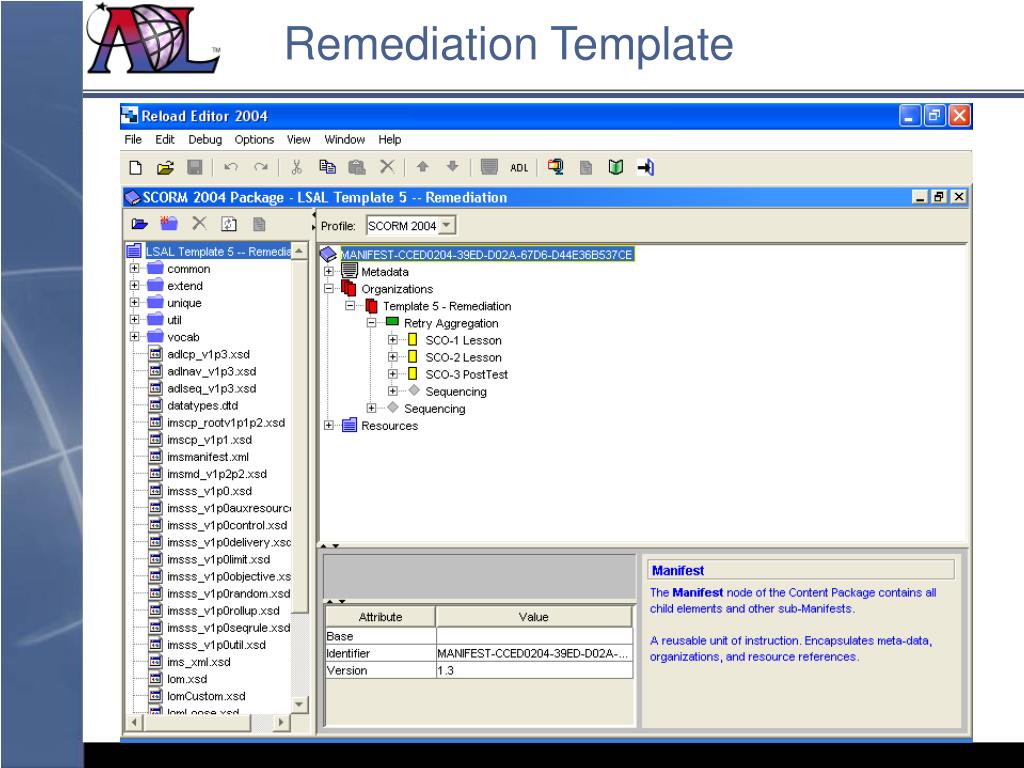Select the SCO-3 PostTest item
The image size is (1024, 768).
[466, 375]
